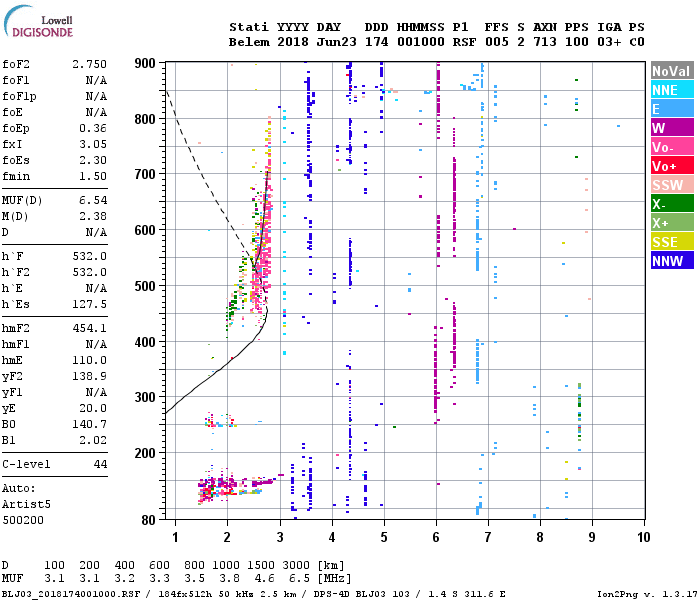Click the 80 km height axis label
The height and width of the screenshot is (600, 700).
coord(148,520)
